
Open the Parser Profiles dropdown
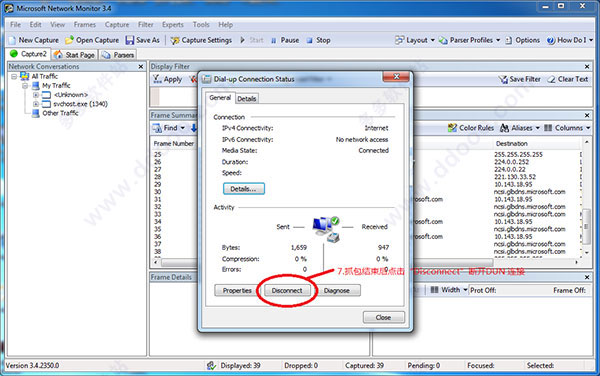coord(470,40)
